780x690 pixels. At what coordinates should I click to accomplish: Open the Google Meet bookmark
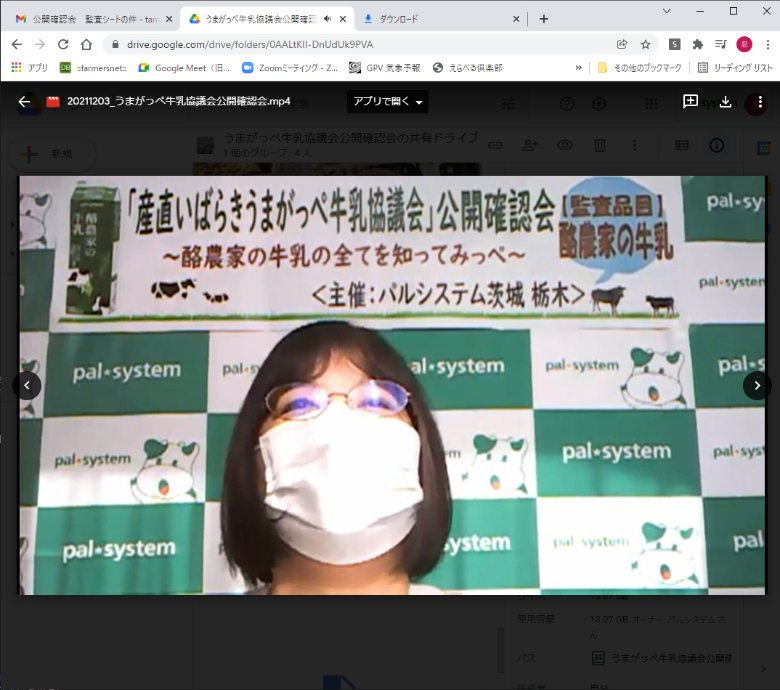pos(184,68)
